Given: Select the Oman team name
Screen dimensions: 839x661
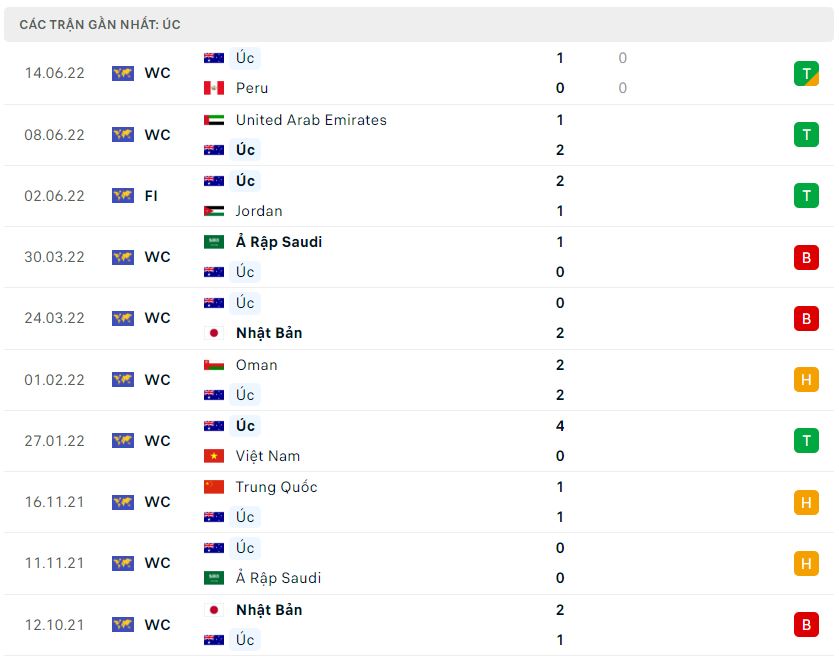Looking at the screenshot, I should 257,365.
